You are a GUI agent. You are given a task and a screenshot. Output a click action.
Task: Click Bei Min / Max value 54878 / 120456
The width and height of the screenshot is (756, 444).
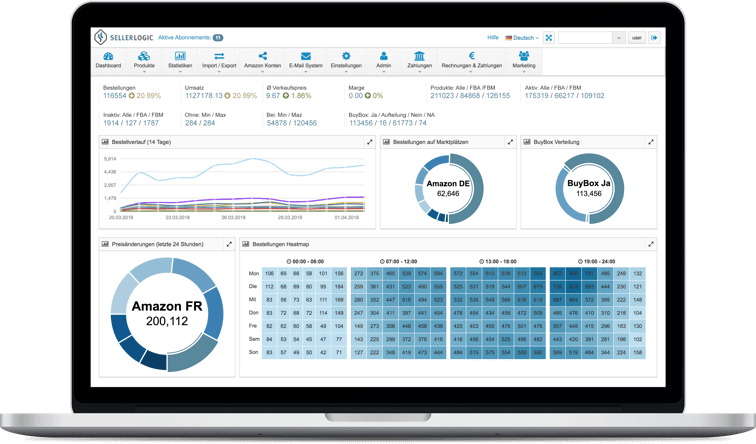coord(292,123)
